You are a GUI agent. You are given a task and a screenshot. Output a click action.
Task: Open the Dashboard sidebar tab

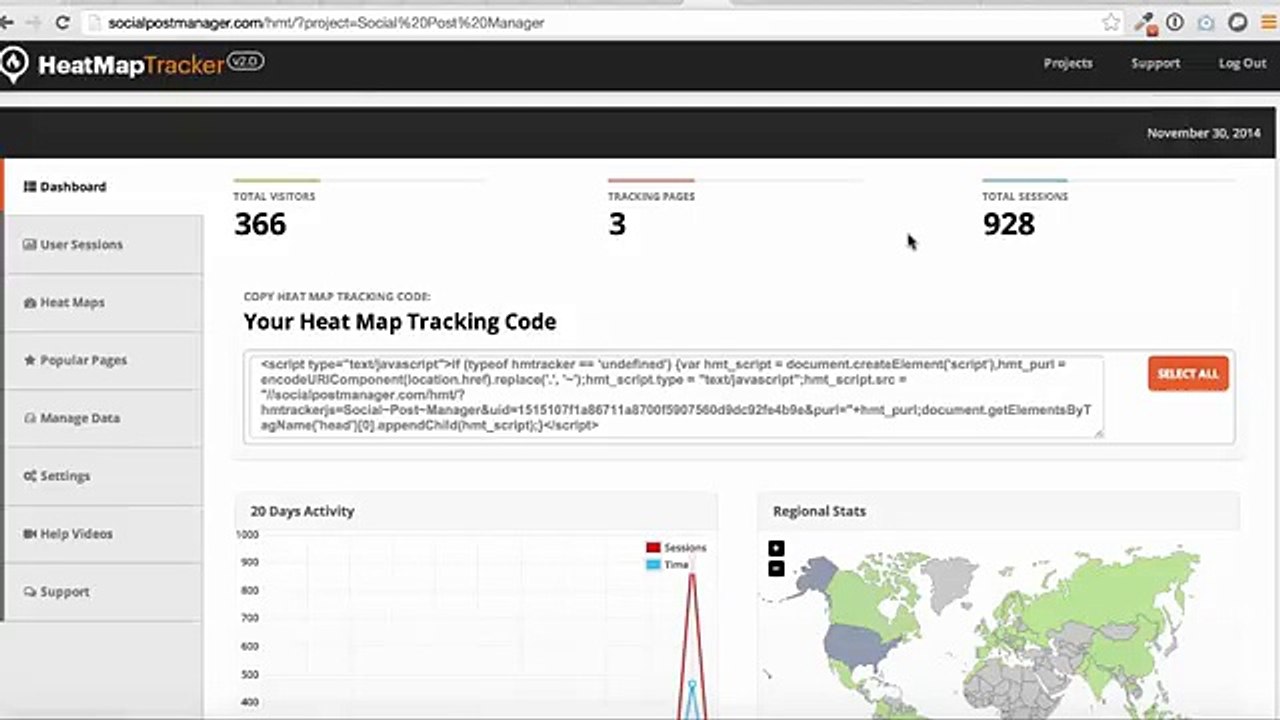pyautogui.click(x=102, y=187)
